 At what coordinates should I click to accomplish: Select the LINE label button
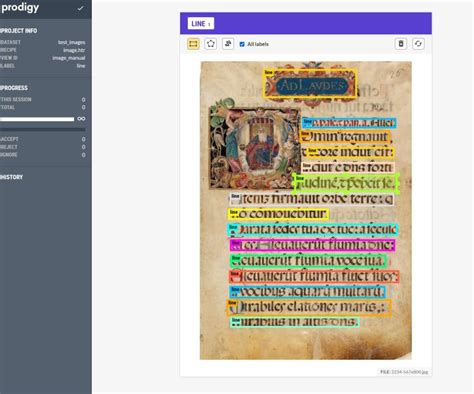coord(201,24)
